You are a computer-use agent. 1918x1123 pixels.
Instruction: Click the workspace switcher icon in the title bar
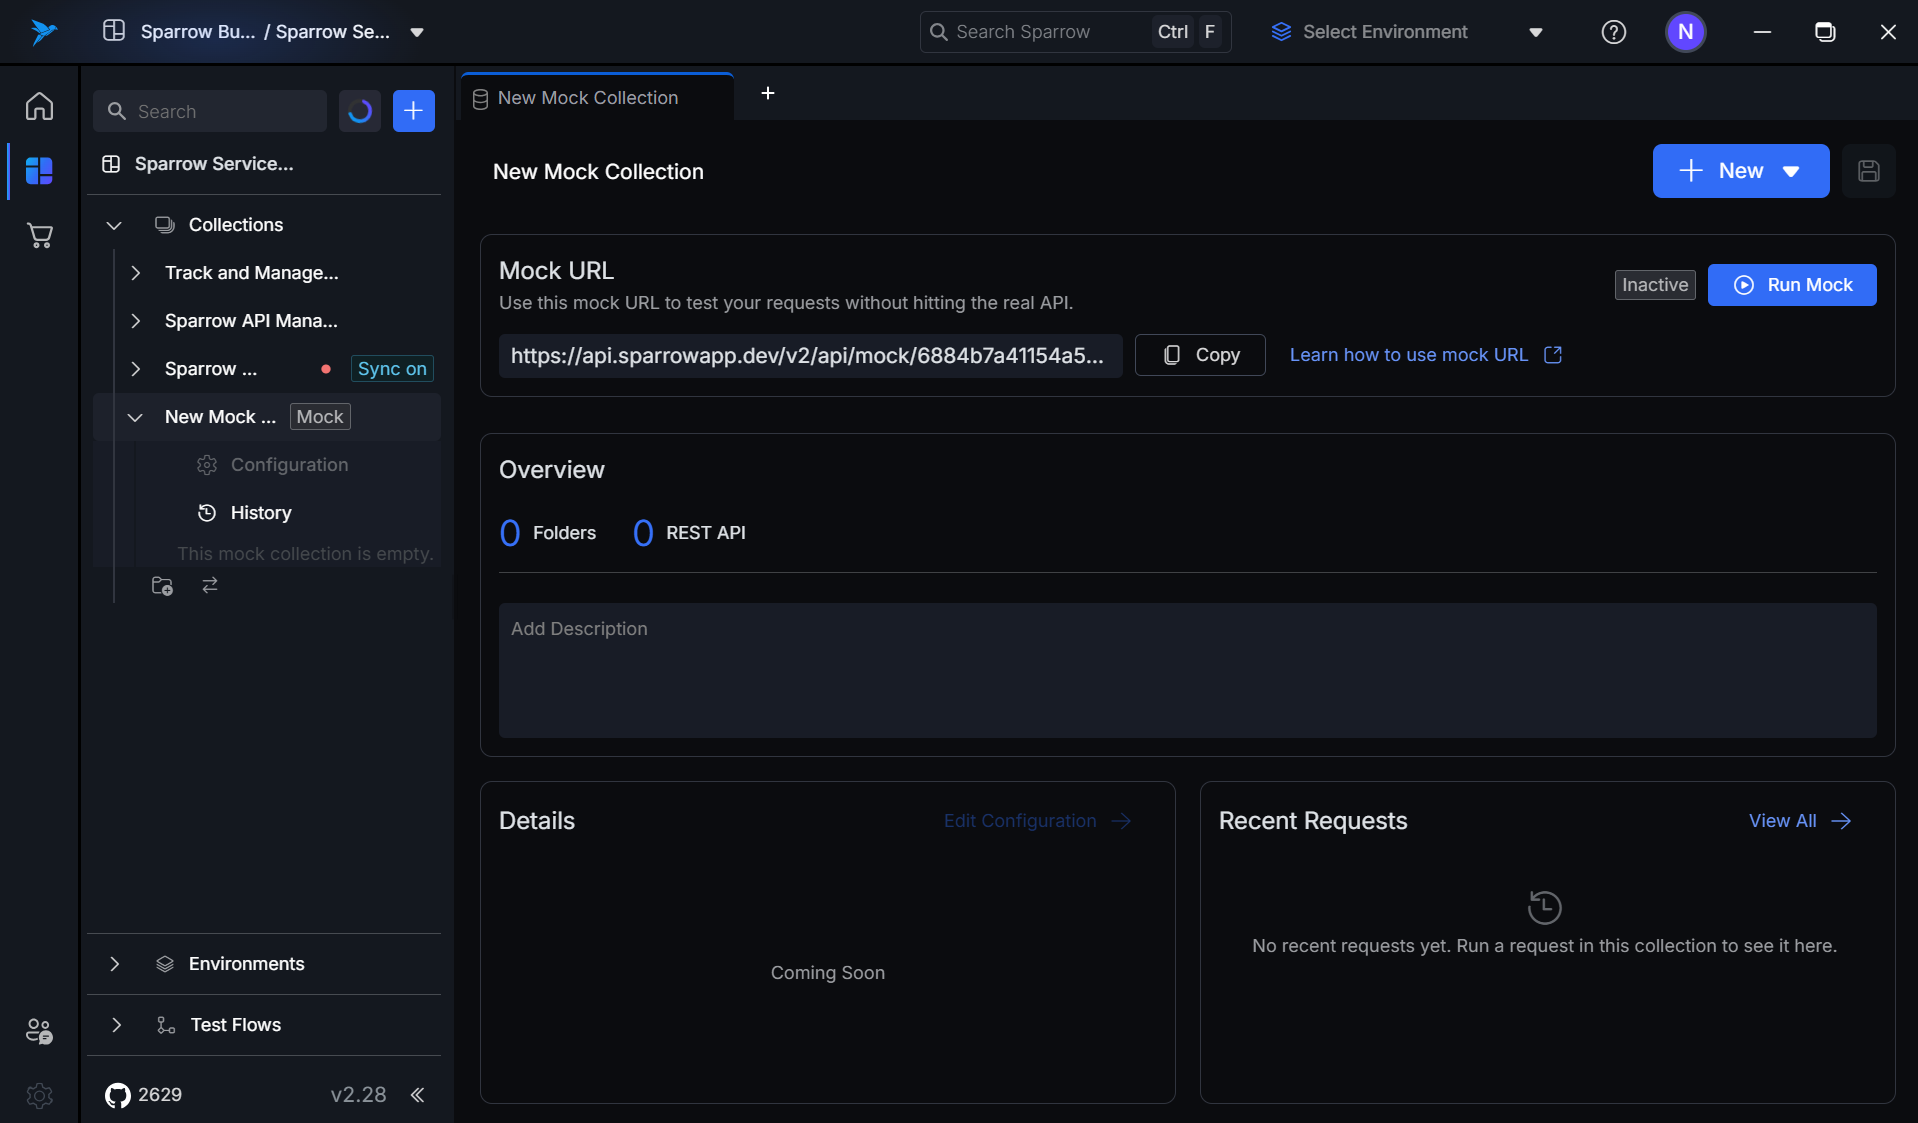coord(114,31)
